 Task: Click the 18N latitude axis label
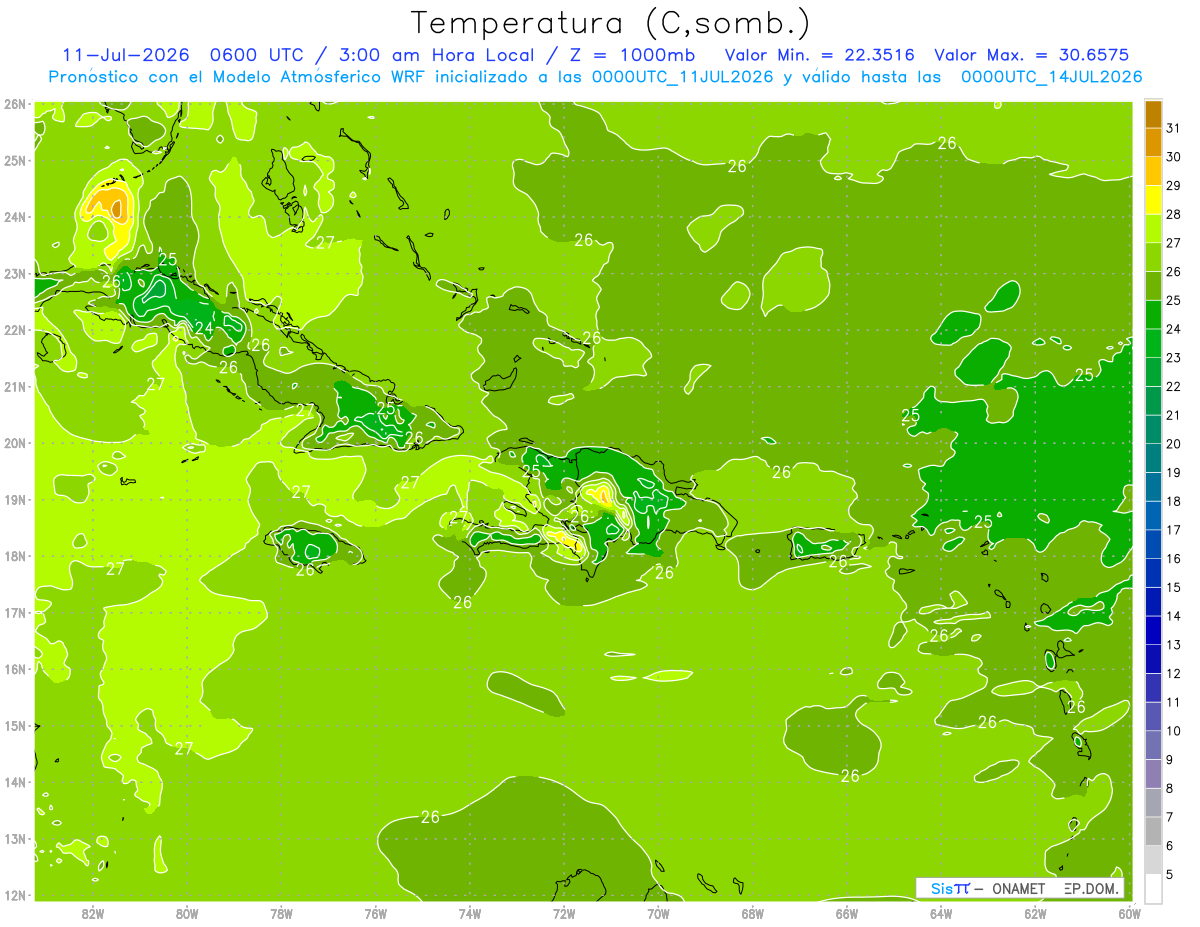click(x=15, y=556)
